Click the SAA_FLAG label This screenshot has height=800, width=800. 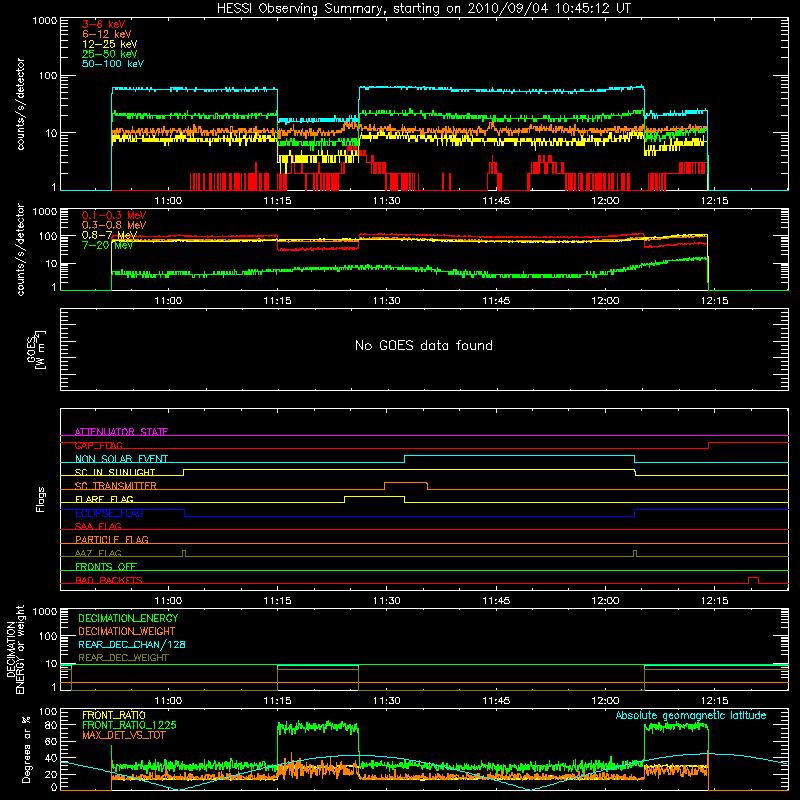pyautogui.click(x=98, y=526)
